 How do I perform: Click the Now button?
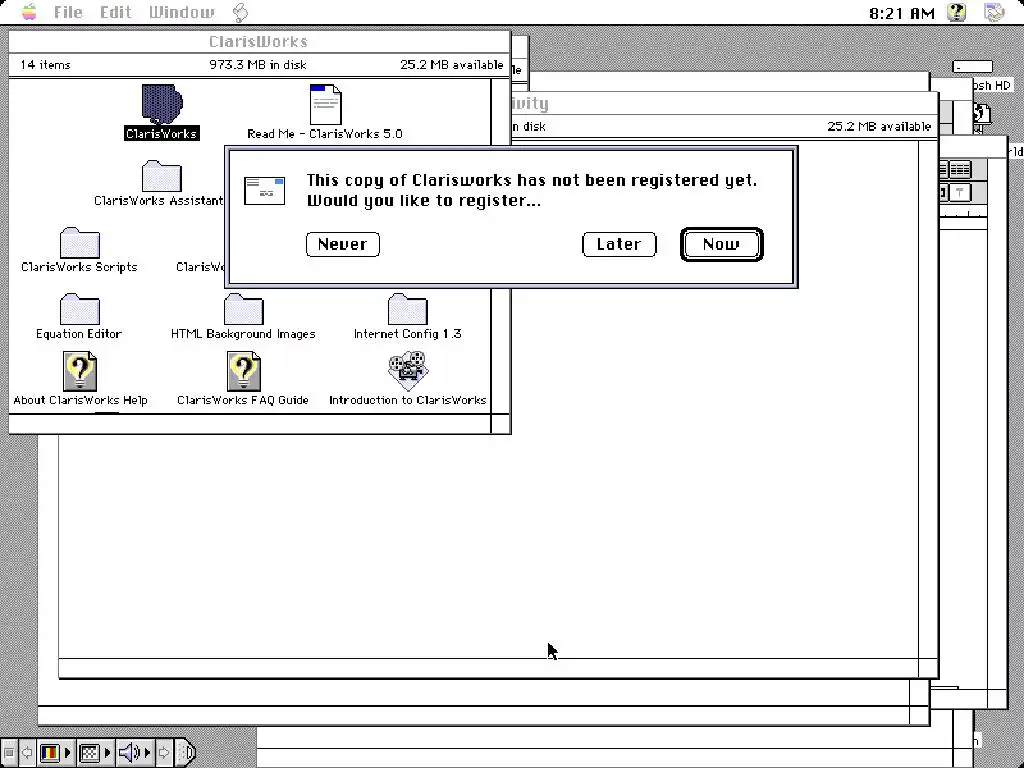pyautogui.click(x=722, y=244)
